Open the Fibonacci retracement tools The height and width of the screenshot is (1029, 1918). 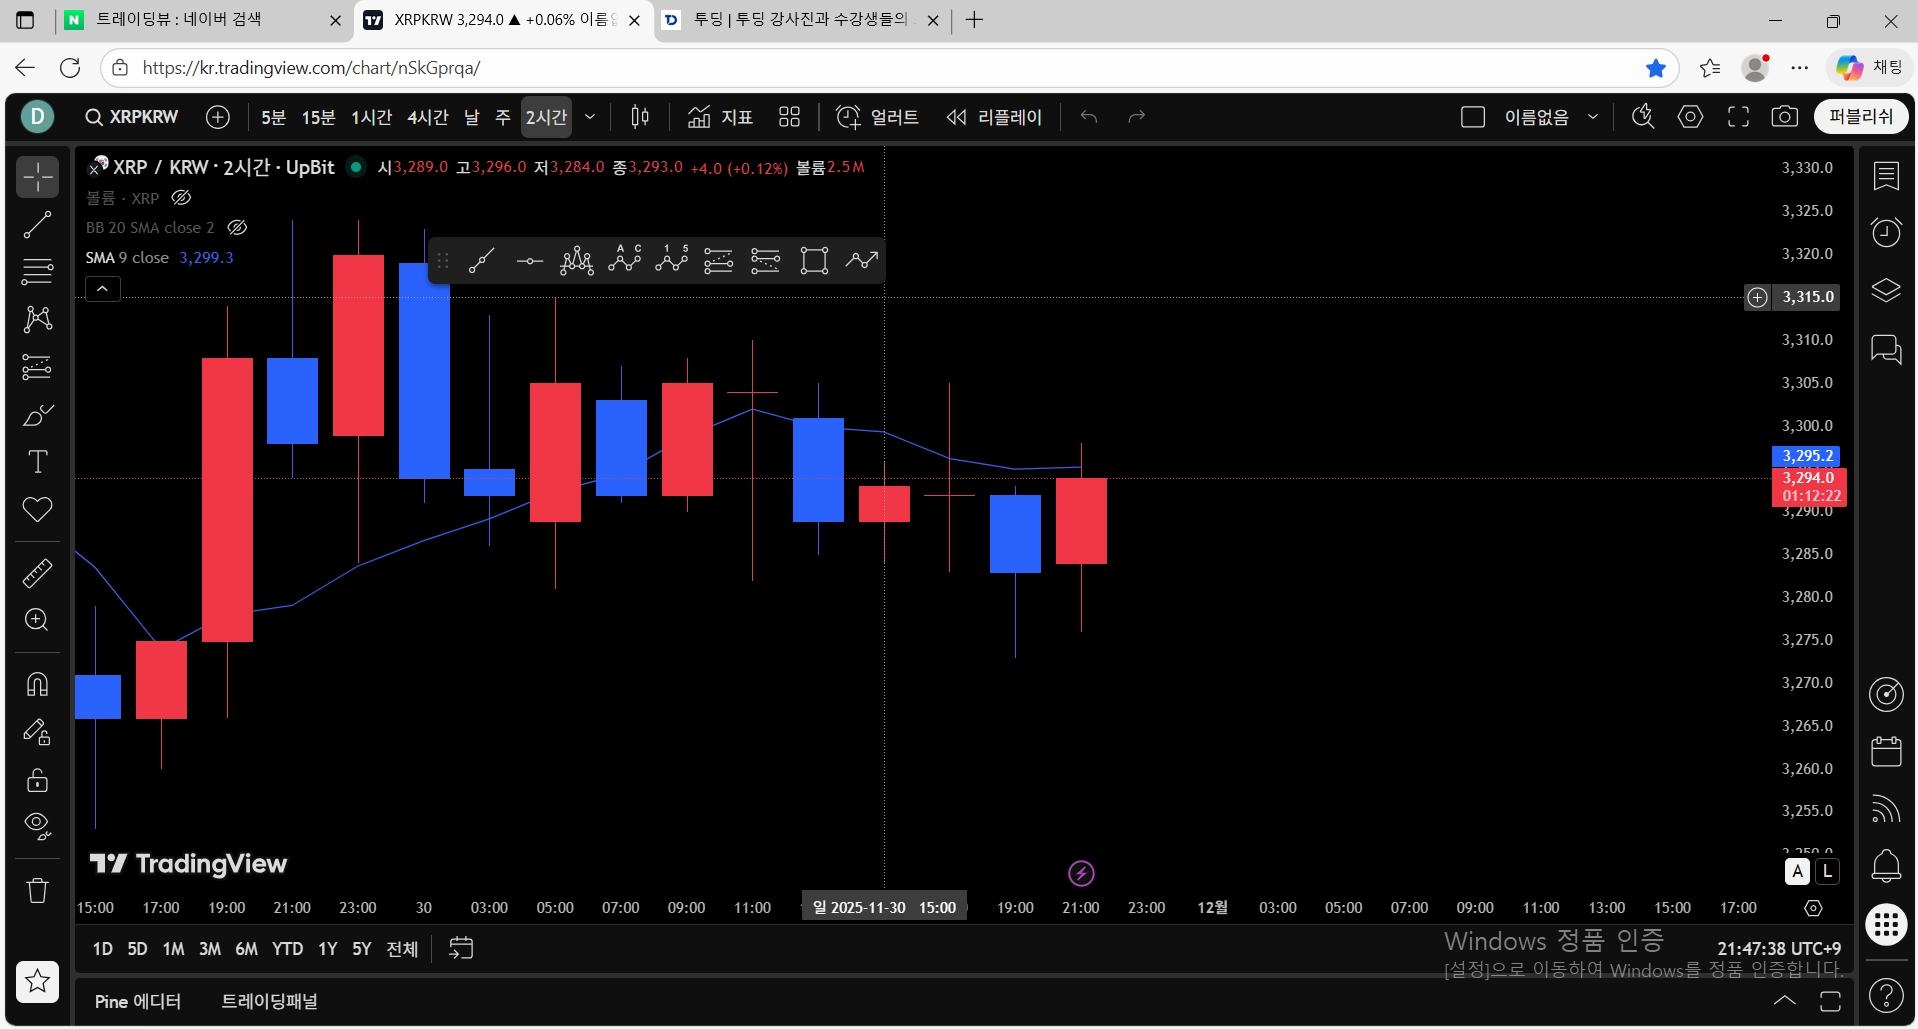pos(38,271)
